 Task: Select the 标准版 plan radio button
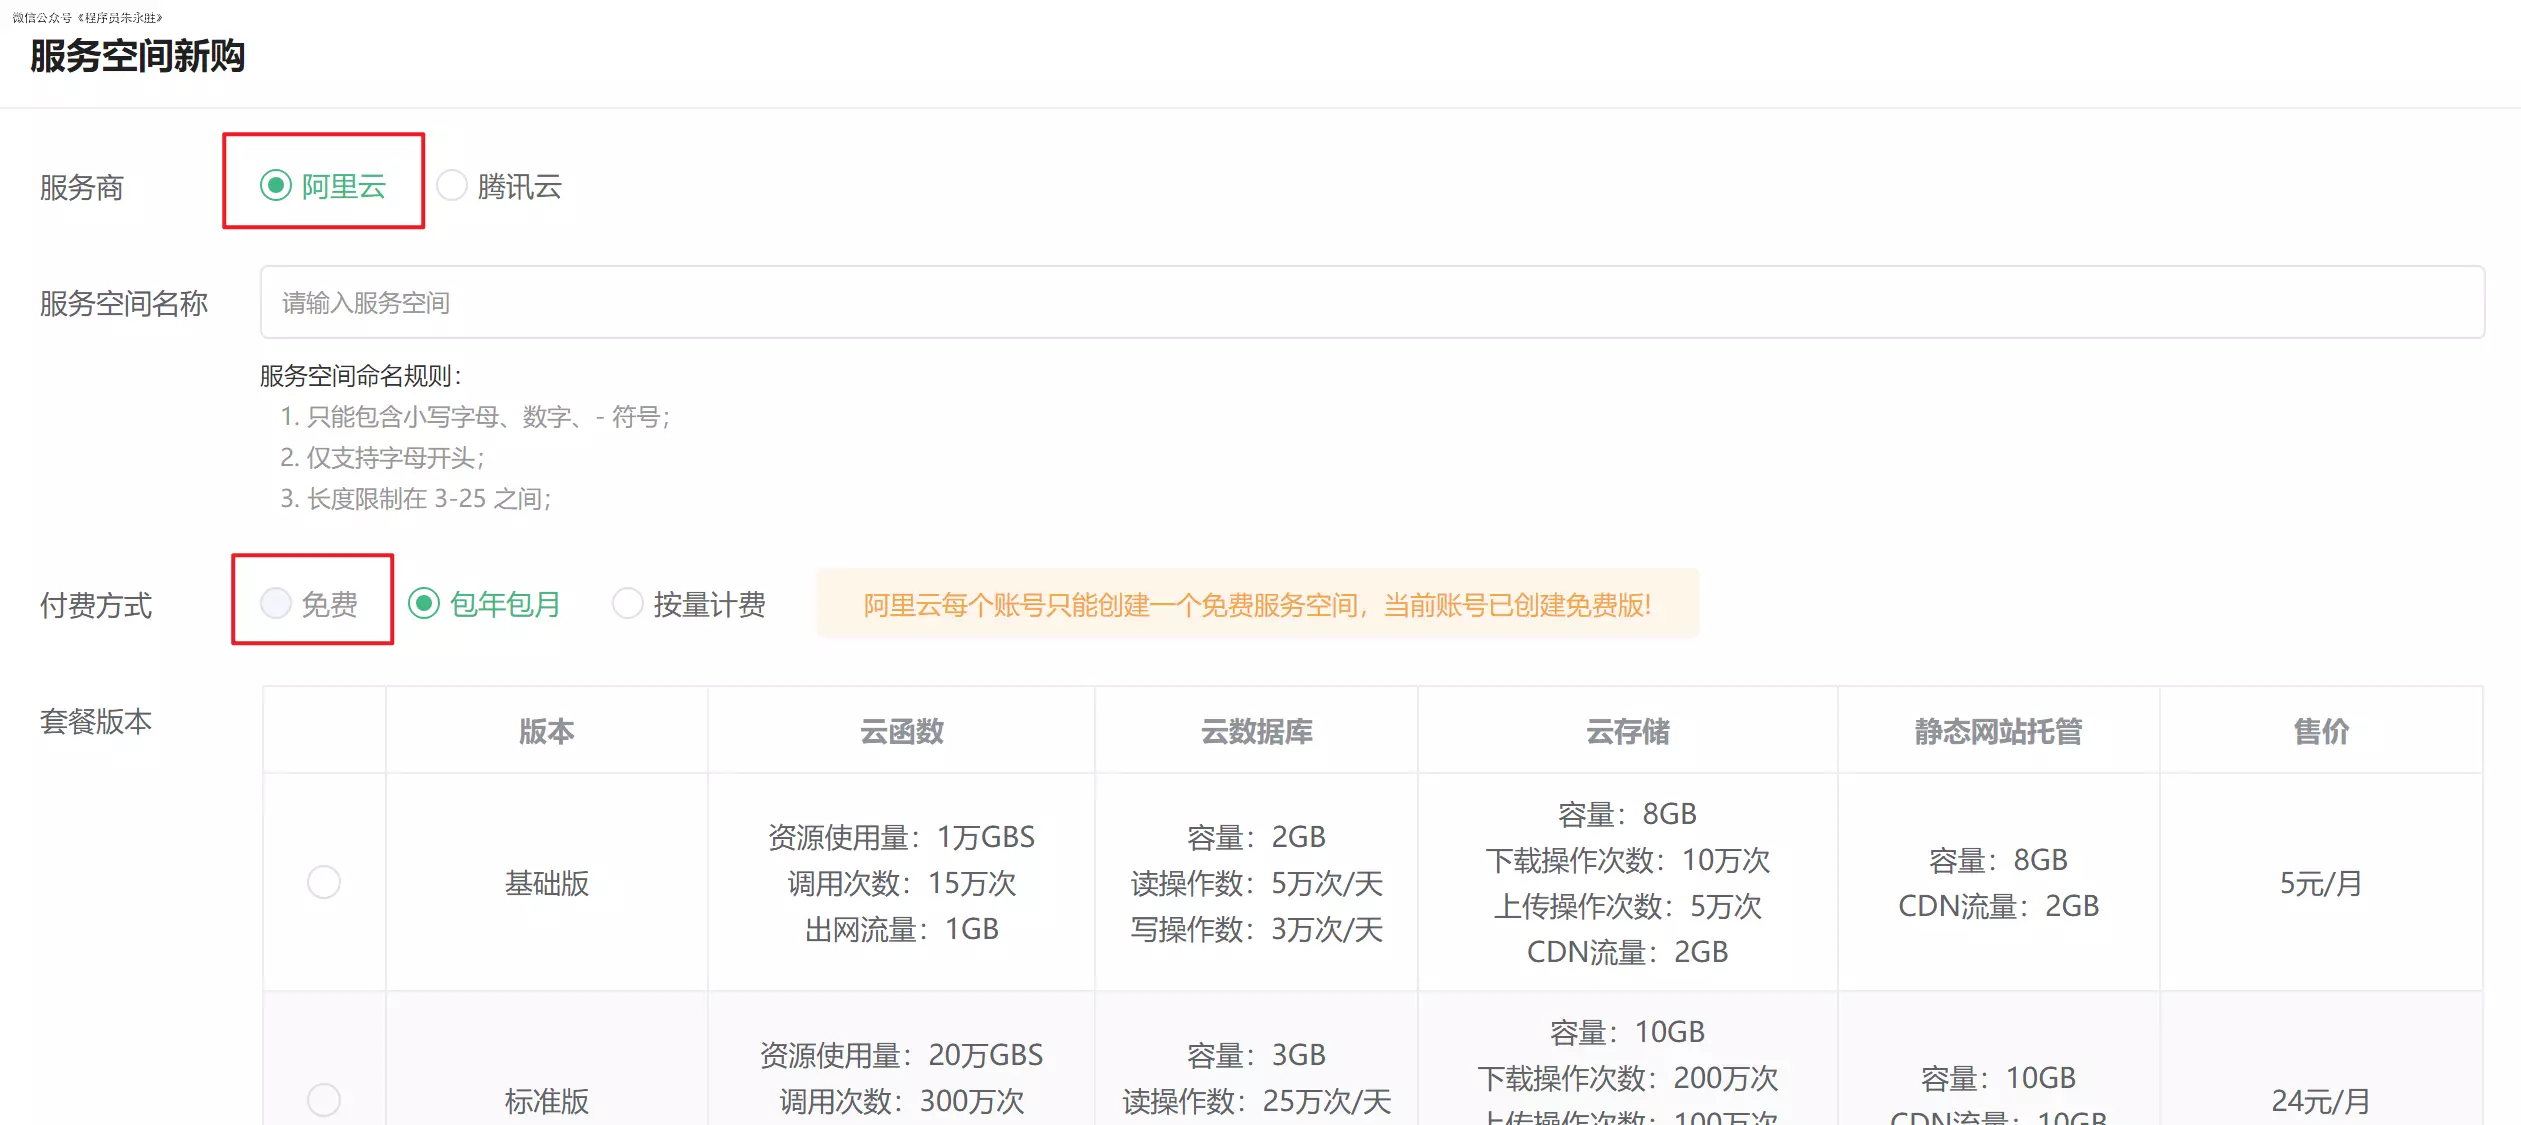coord(324,1099)
